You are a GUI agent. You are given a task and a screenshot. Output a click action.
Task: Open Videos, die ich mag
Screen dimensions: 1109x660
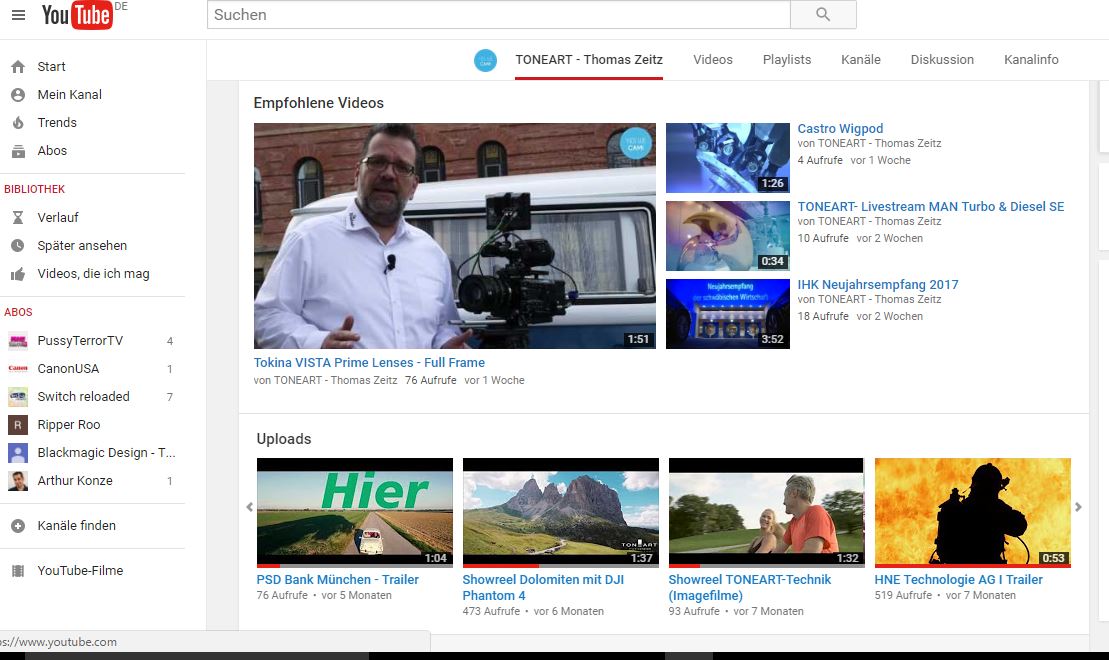coord(93,274)
